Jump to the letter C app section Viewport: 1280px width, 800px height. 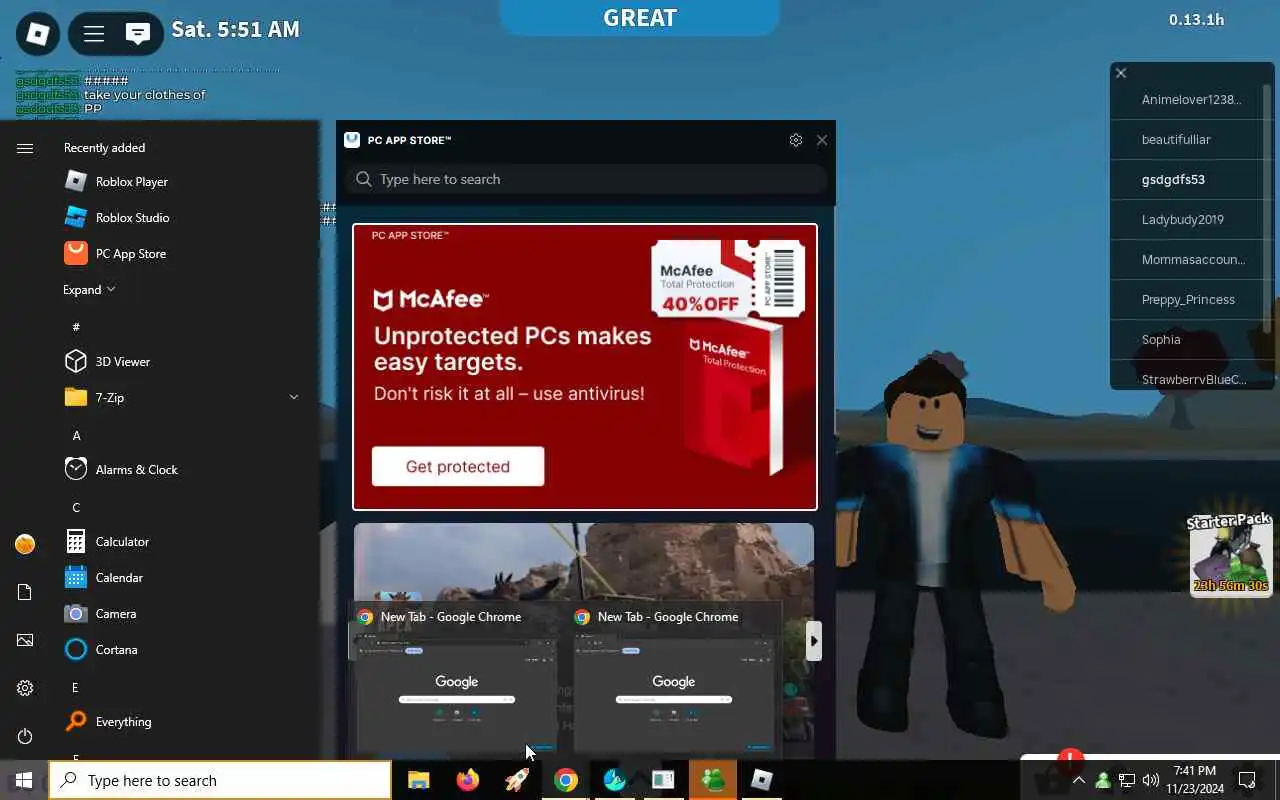pos(76,507)
